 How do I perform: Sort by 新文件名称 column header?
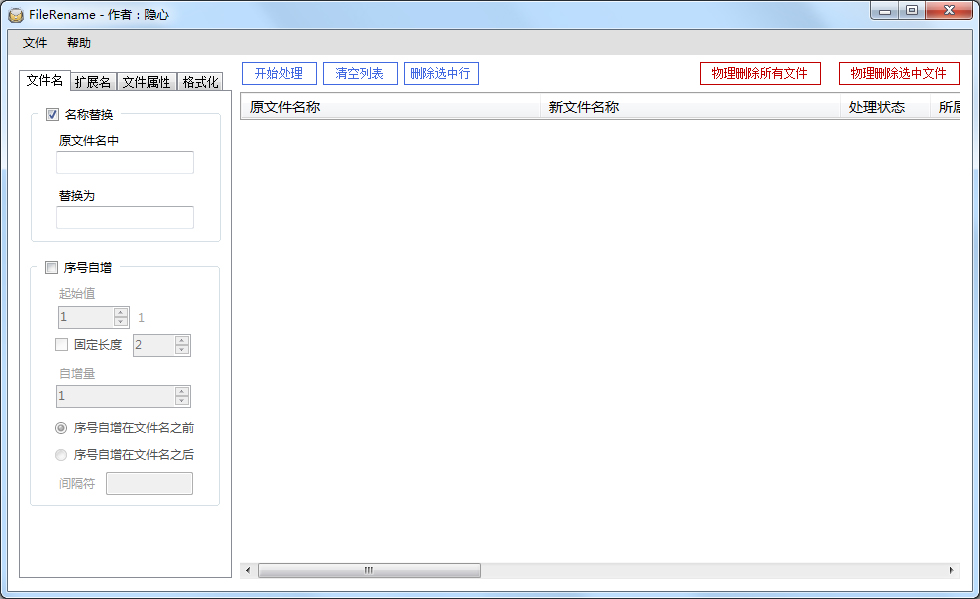[691, 107]
